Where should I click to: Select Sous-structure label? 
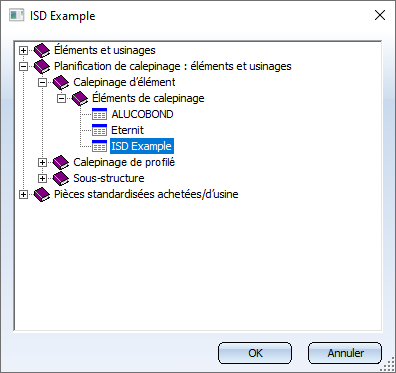(x=109, y=178)
